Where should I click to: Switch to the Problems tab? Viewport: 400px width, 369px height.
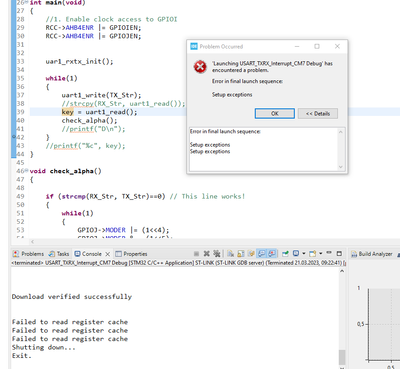tap(28, 254)
